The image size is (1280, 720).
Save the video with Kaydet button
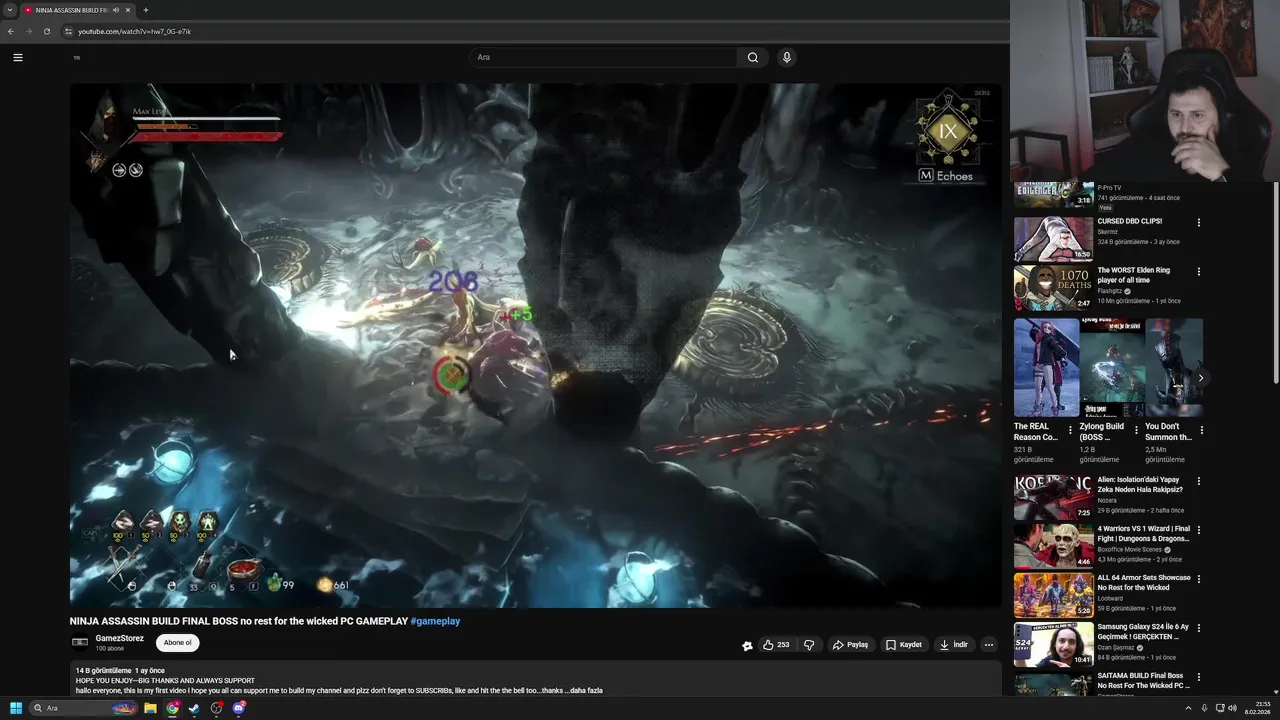point(904,645)
